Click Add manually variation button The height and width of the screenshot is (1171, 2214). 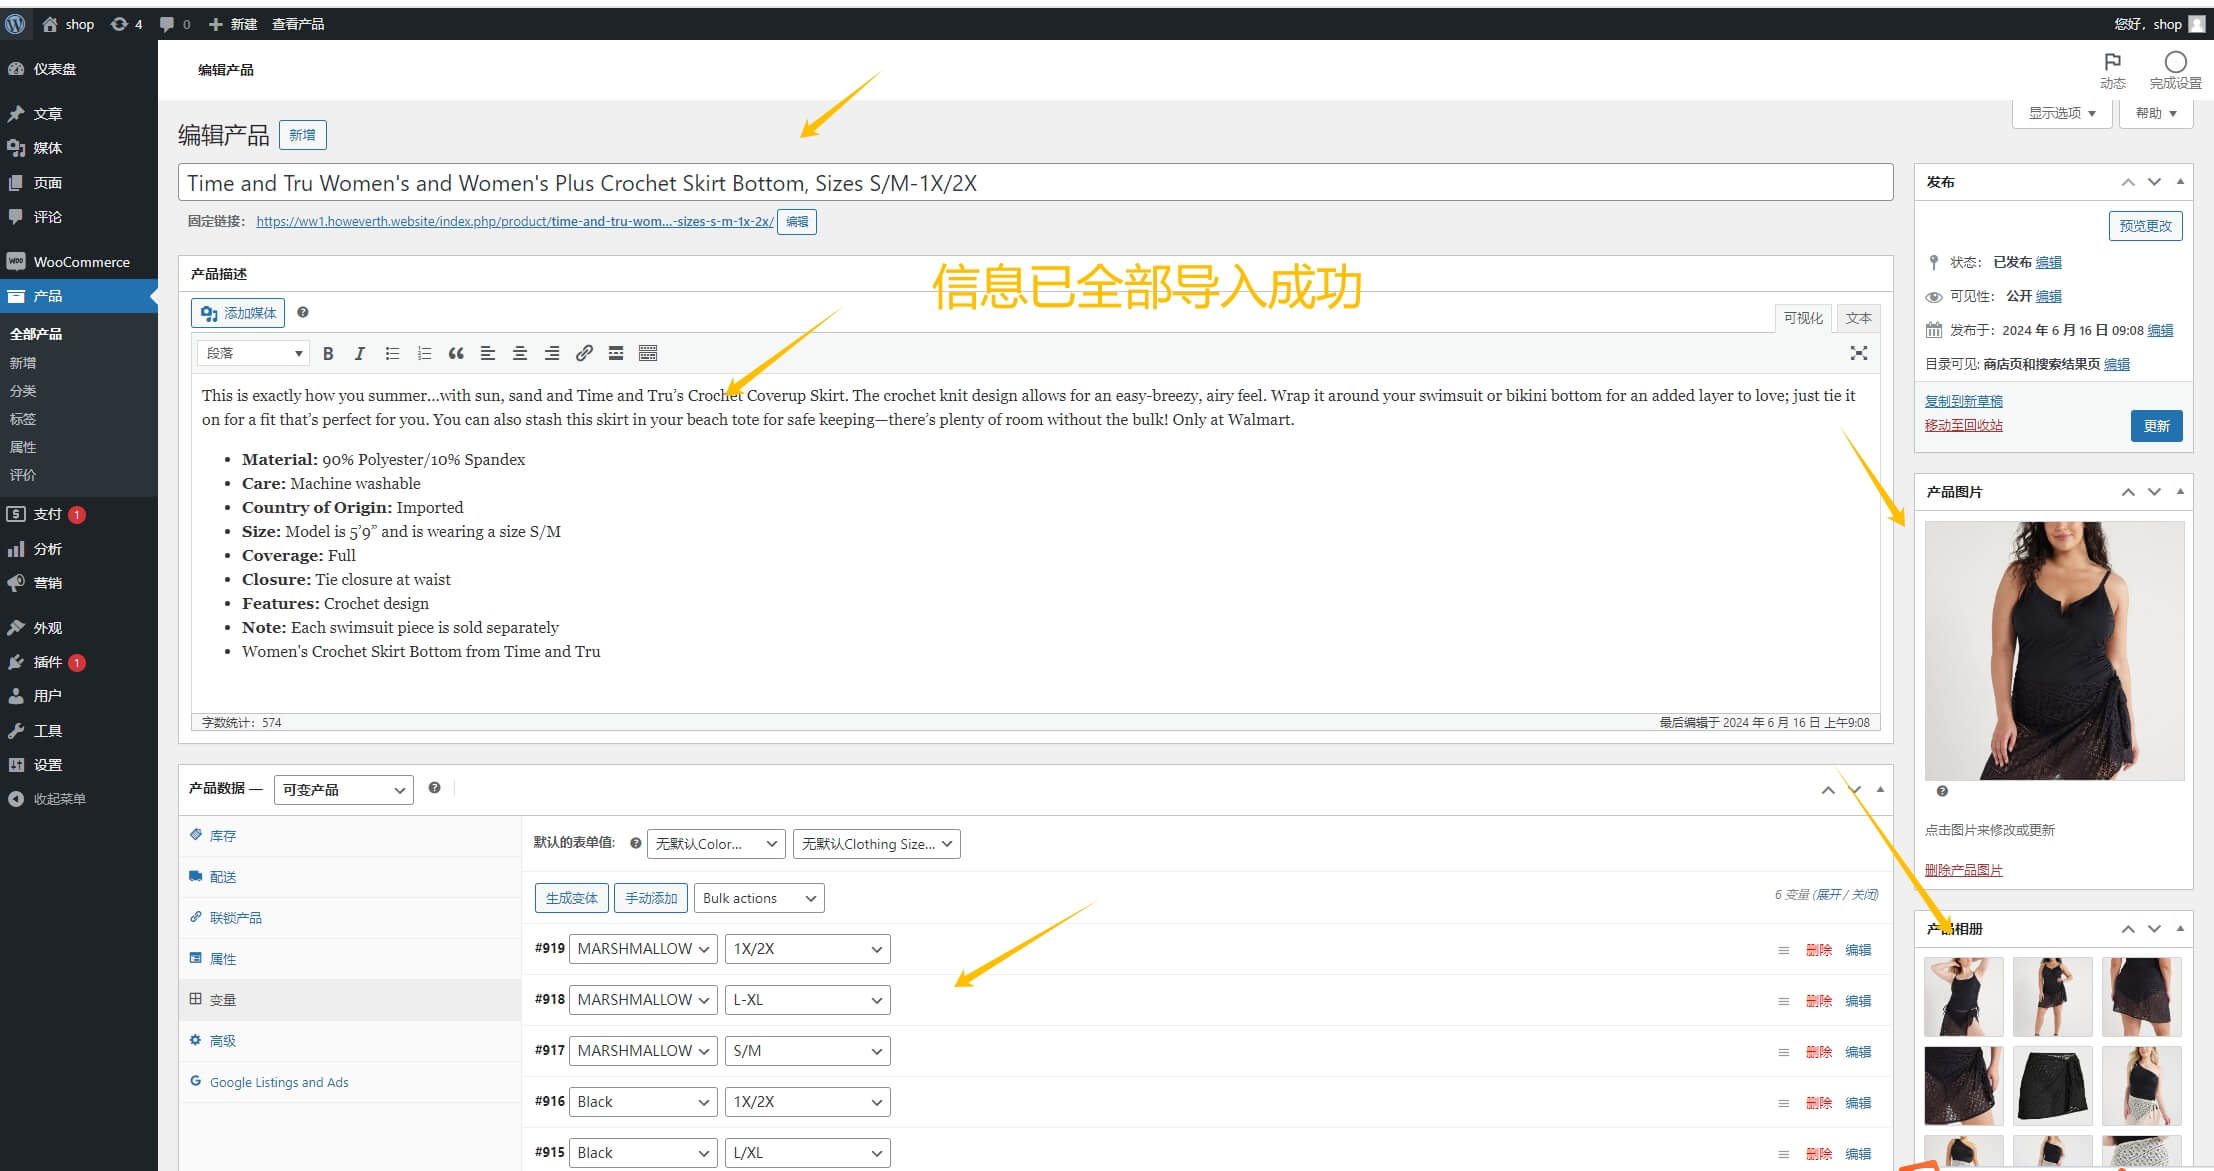[x=651, y=898]
